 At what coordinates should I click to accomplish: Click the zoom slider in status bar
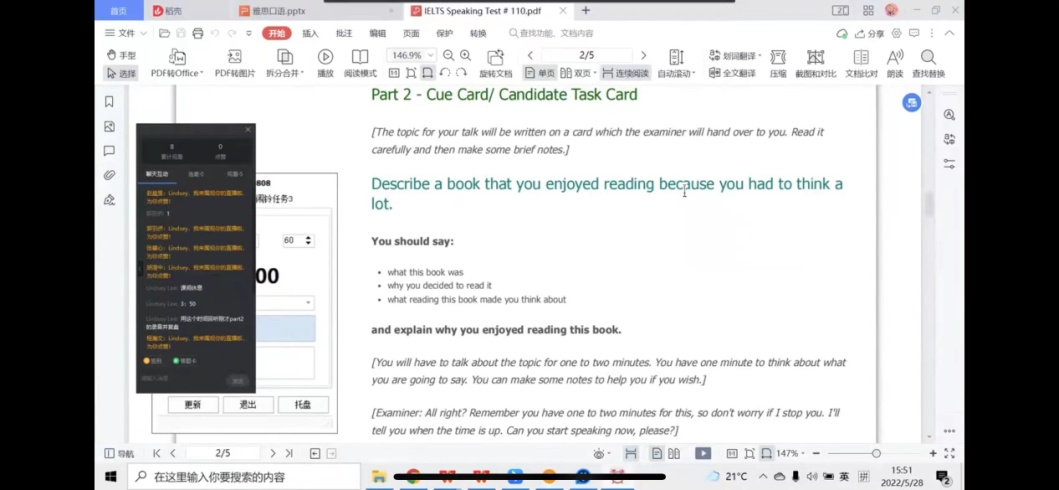click(876, 453)
